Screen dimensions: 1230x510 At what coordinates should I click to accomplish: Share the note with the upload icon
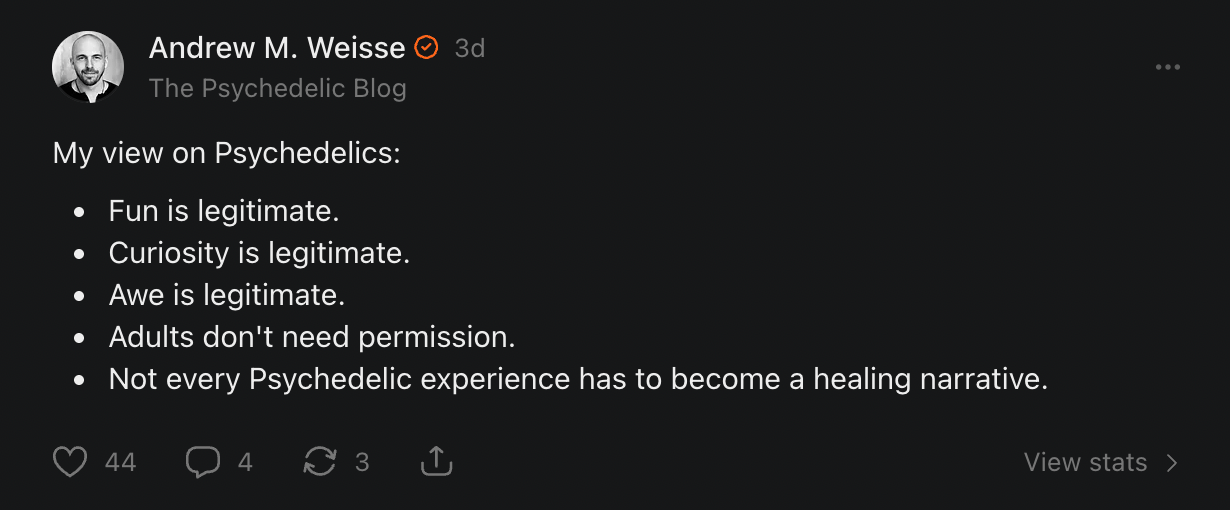tap(436, 461)
